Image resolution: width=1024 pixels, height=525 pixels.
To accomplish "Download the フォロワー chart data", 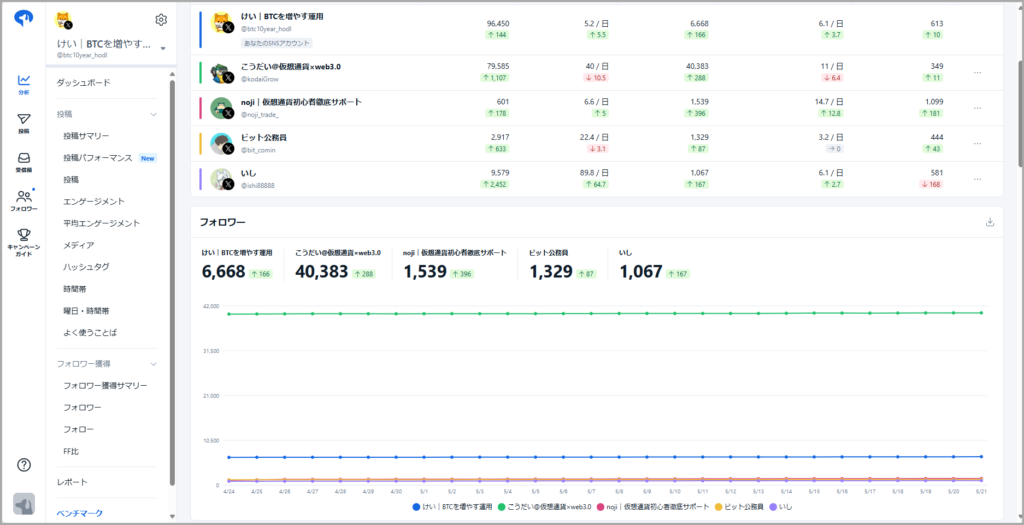I will 990,222.
